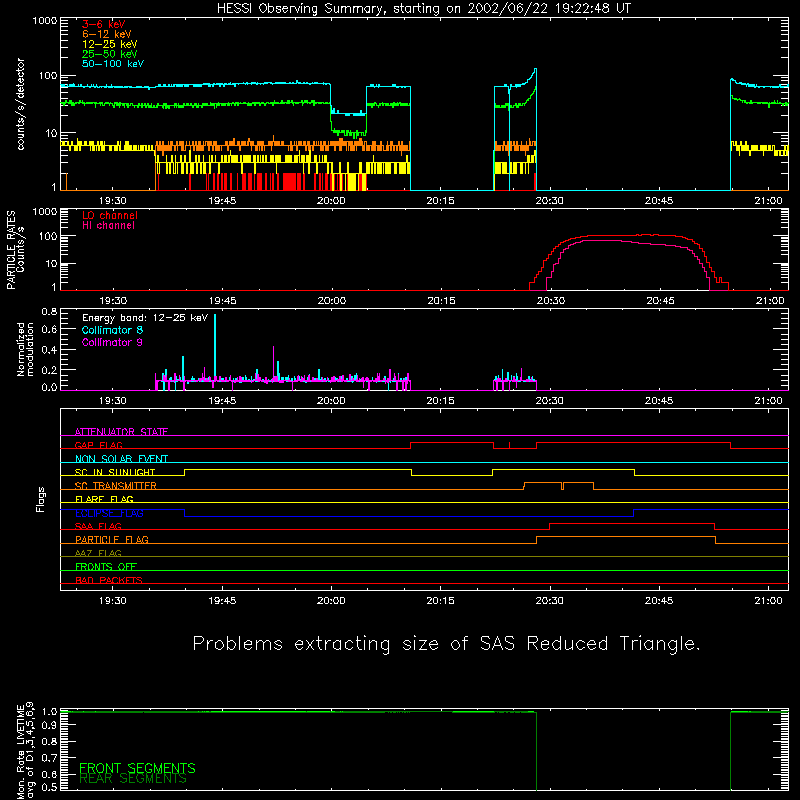Click the raised PARTICLE_FLAG step segment
This screenshot has width=800, height=800.
tap(626, 537)
